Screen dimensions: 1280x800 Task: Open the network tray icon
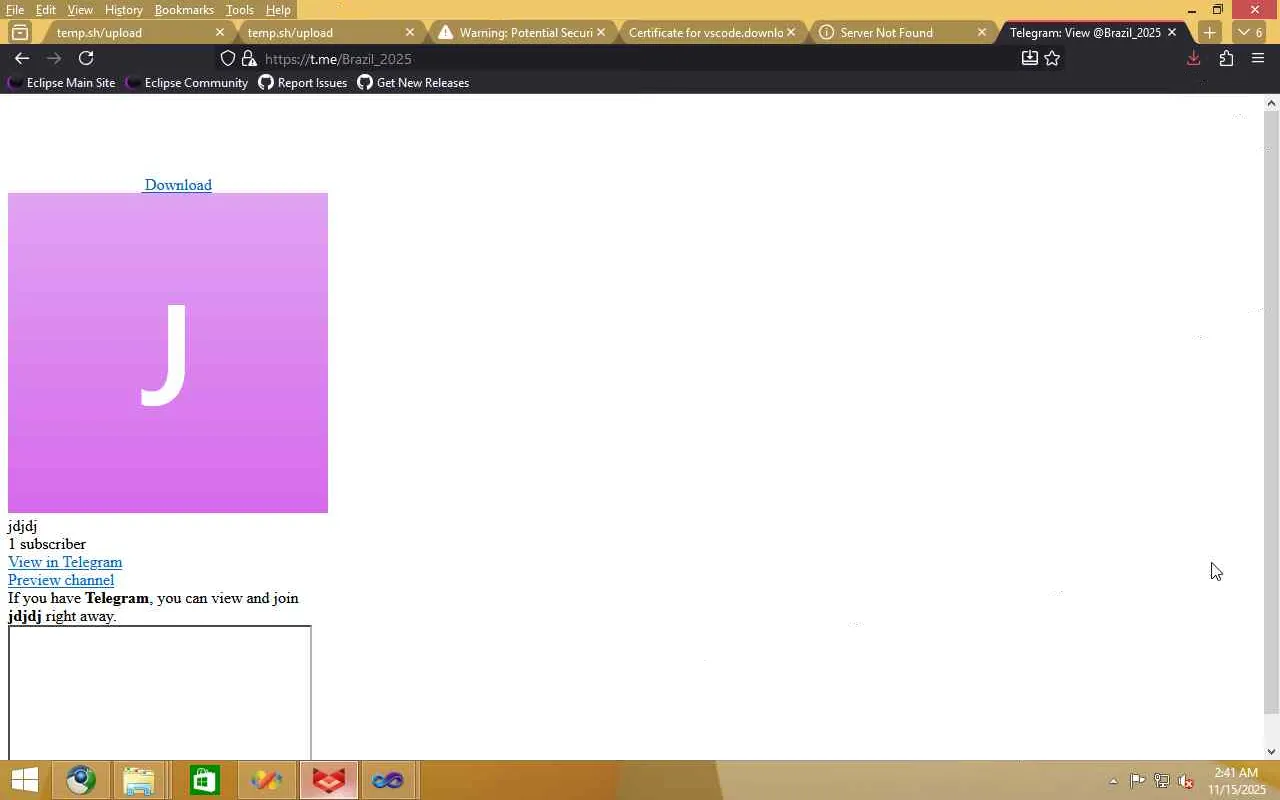1162,781
